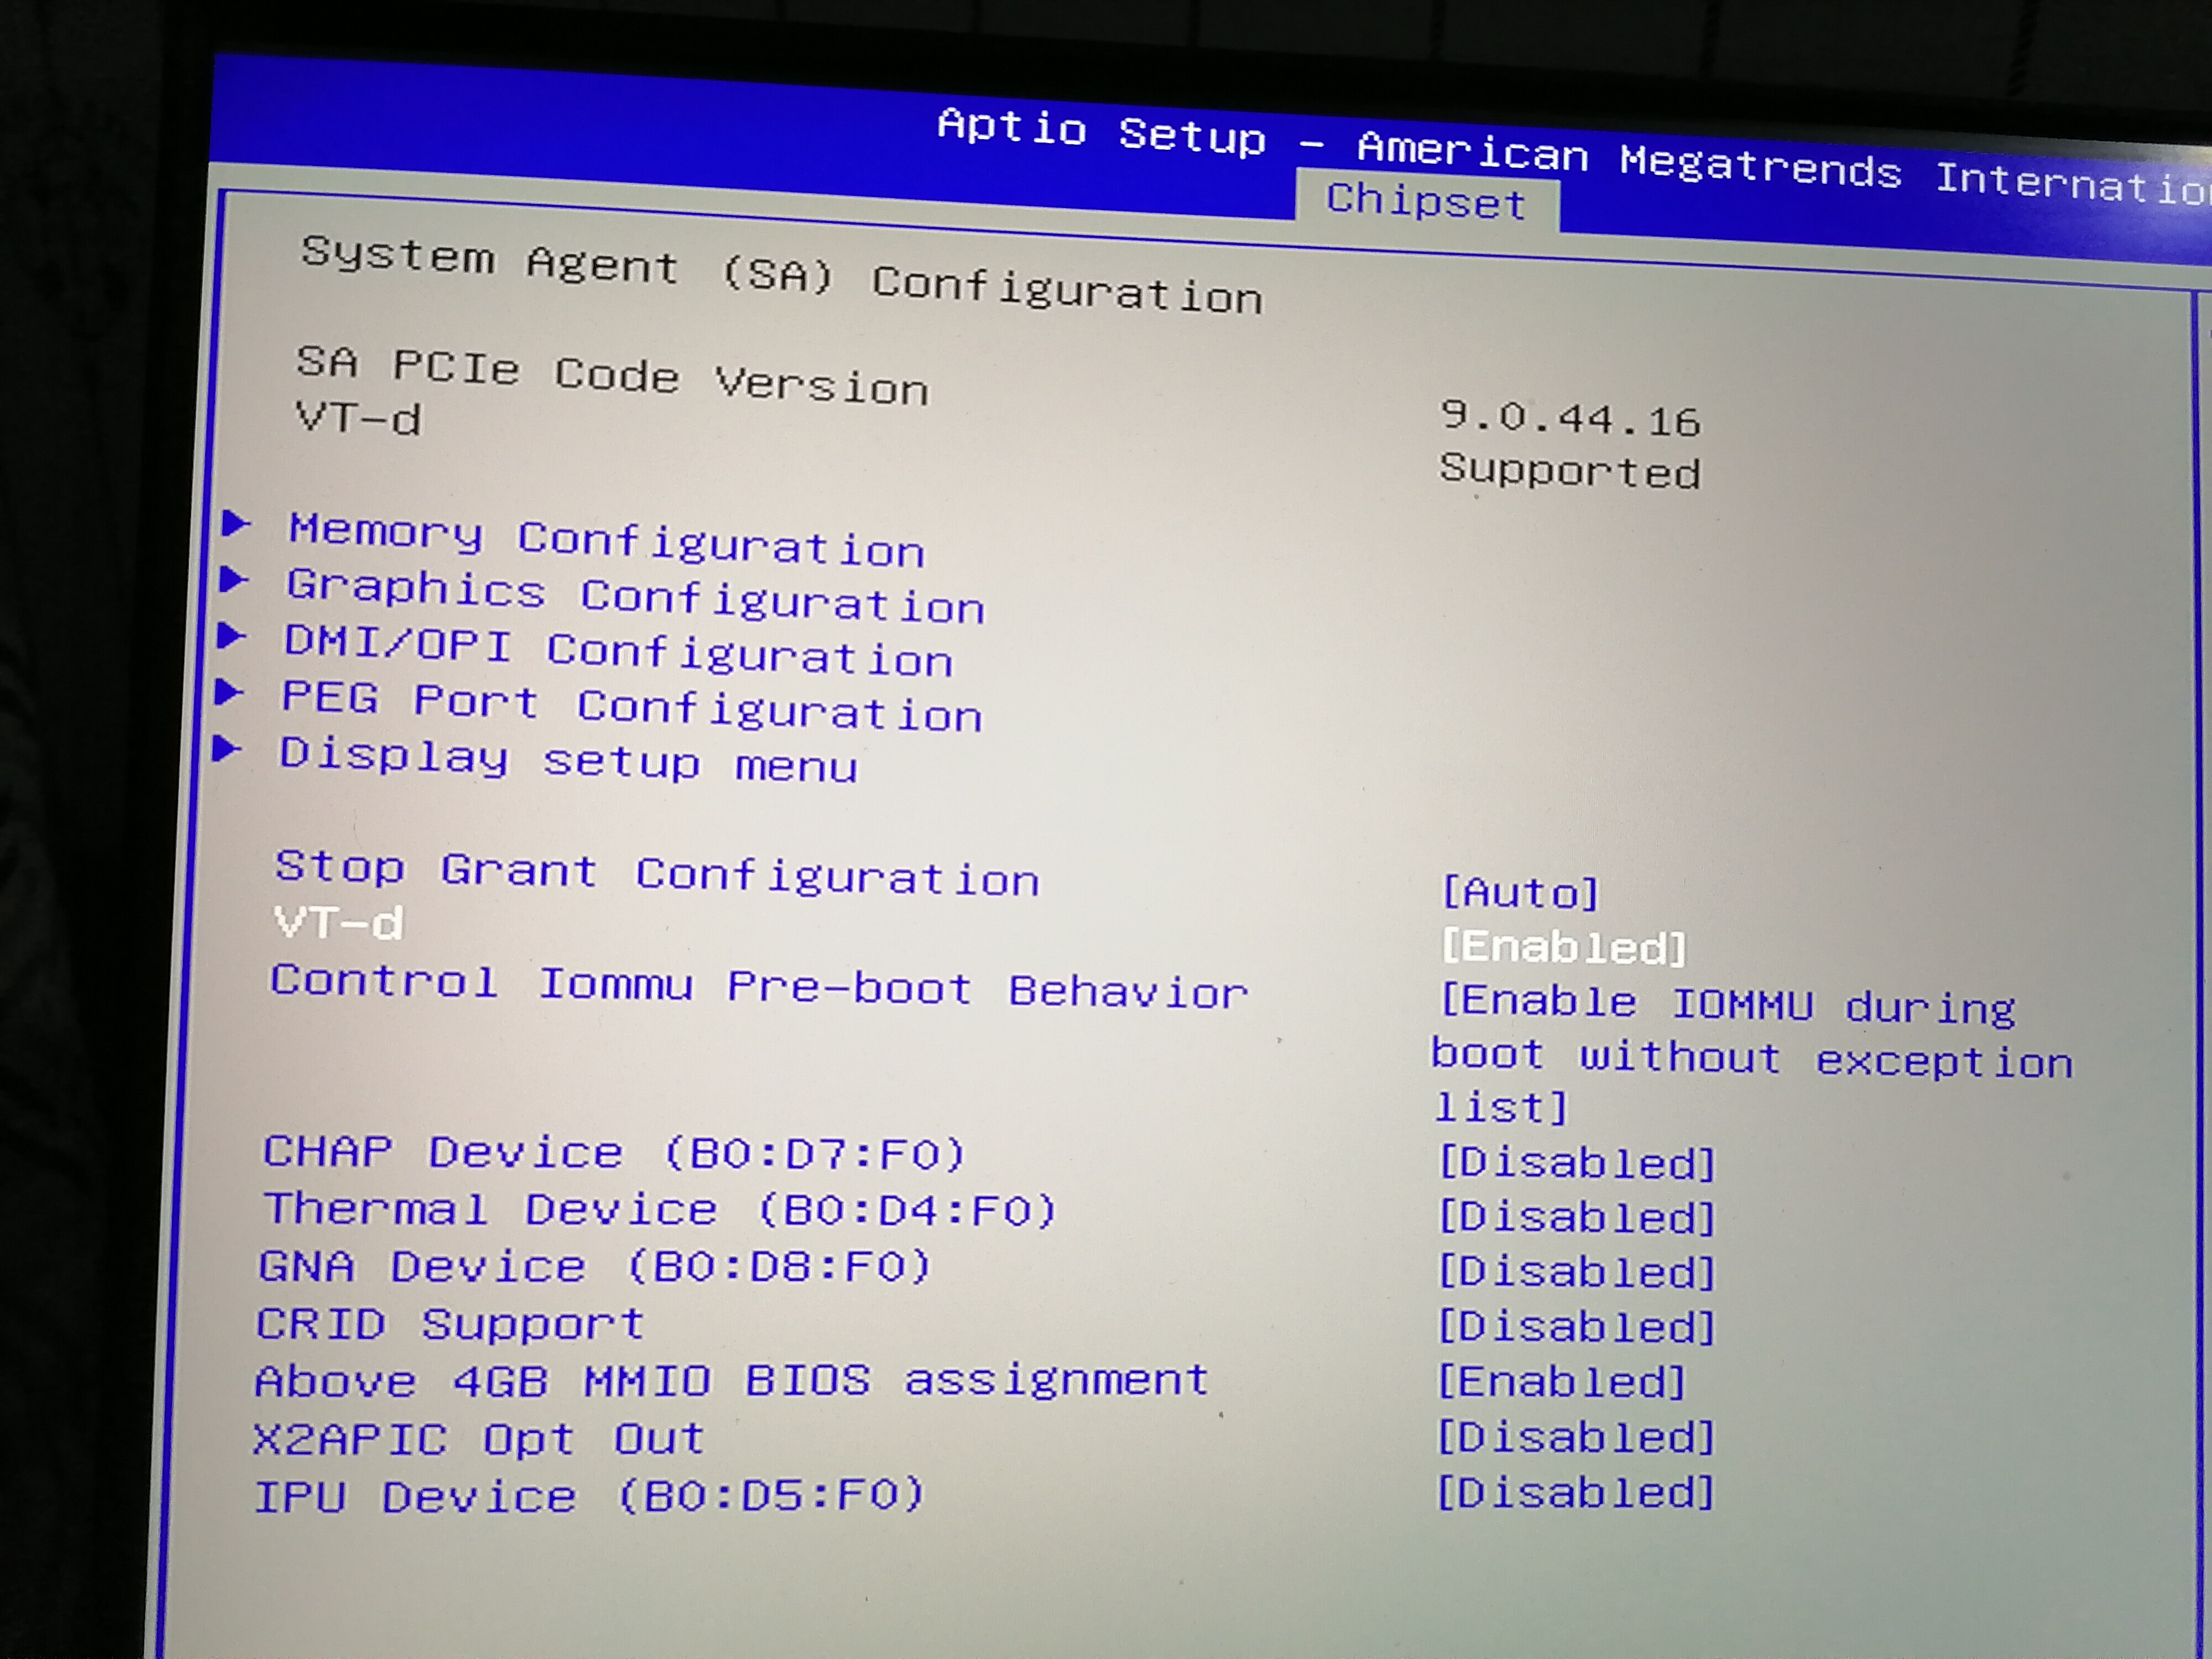Expand Memory Configuration arrow
Screen dimensions: 2212x1659
point(236,523)
